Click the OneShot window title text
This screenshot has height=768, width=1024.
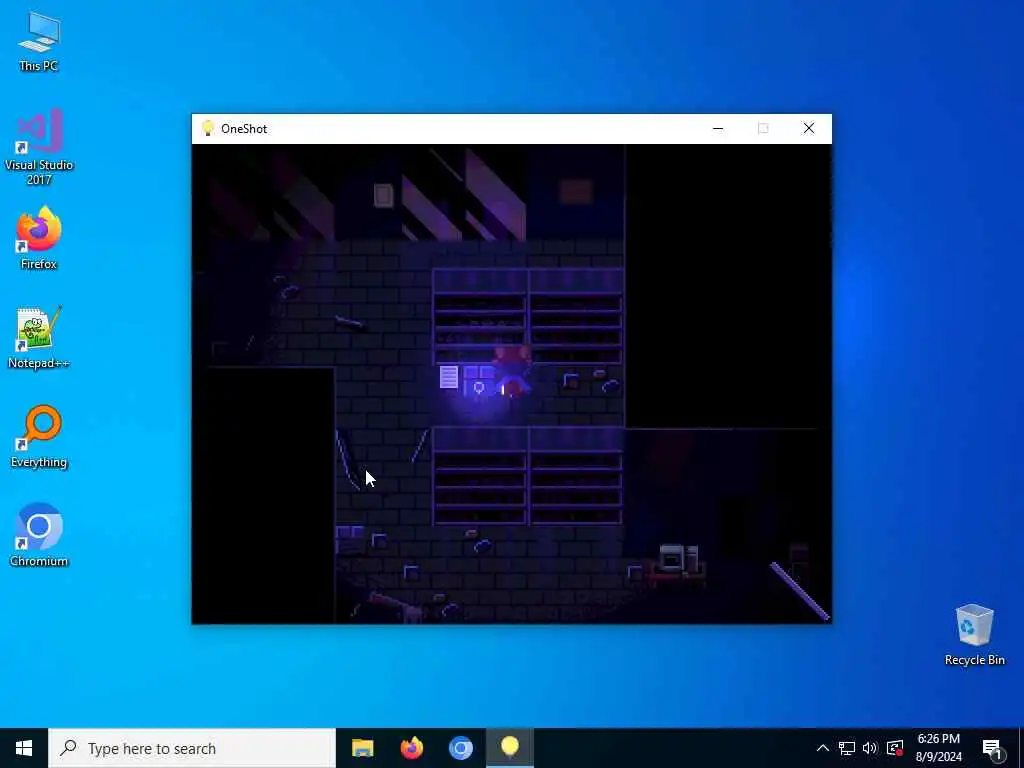click(x=244, y=129)
